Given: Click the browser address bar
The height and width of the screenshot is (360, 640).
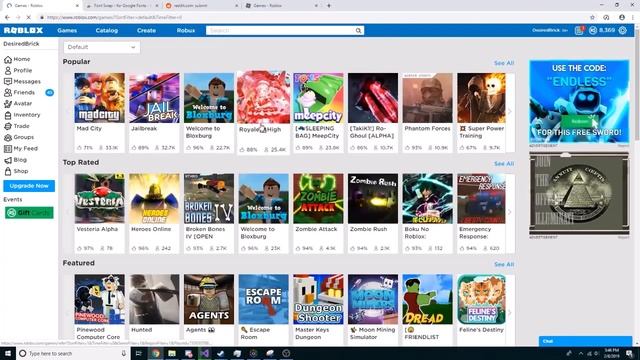Looking at the screenshot, I should pyautogui.click(x=314, y=18).
